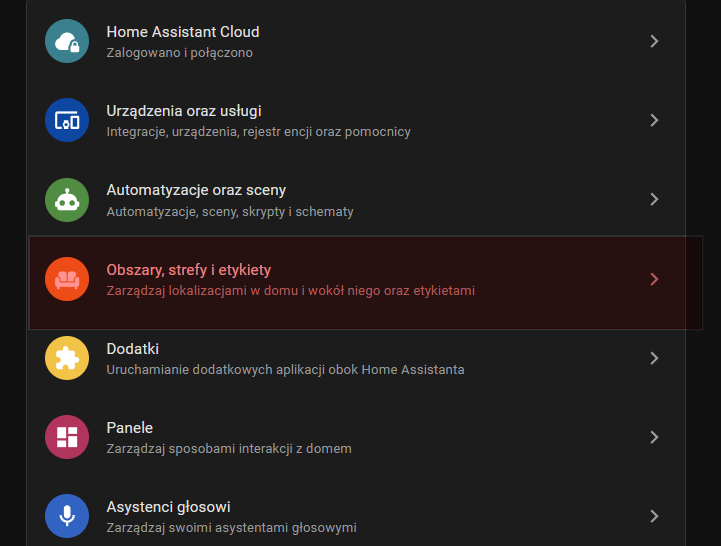This screenshot has width=721, height=546.
Task: Click the orange sofa areas icon
Action: (67, 279)
